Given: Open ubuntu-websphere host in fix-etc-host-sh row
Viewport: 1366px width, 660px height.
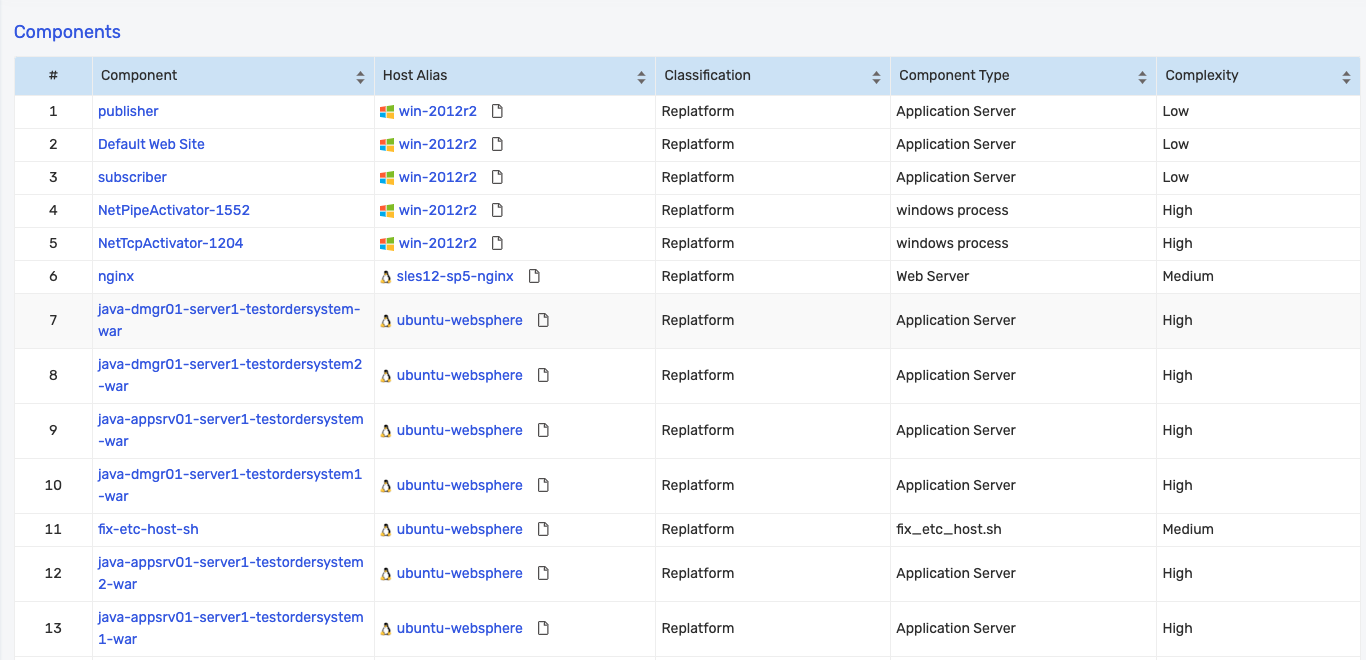Looking at the screenshot, I should [460, 529].
